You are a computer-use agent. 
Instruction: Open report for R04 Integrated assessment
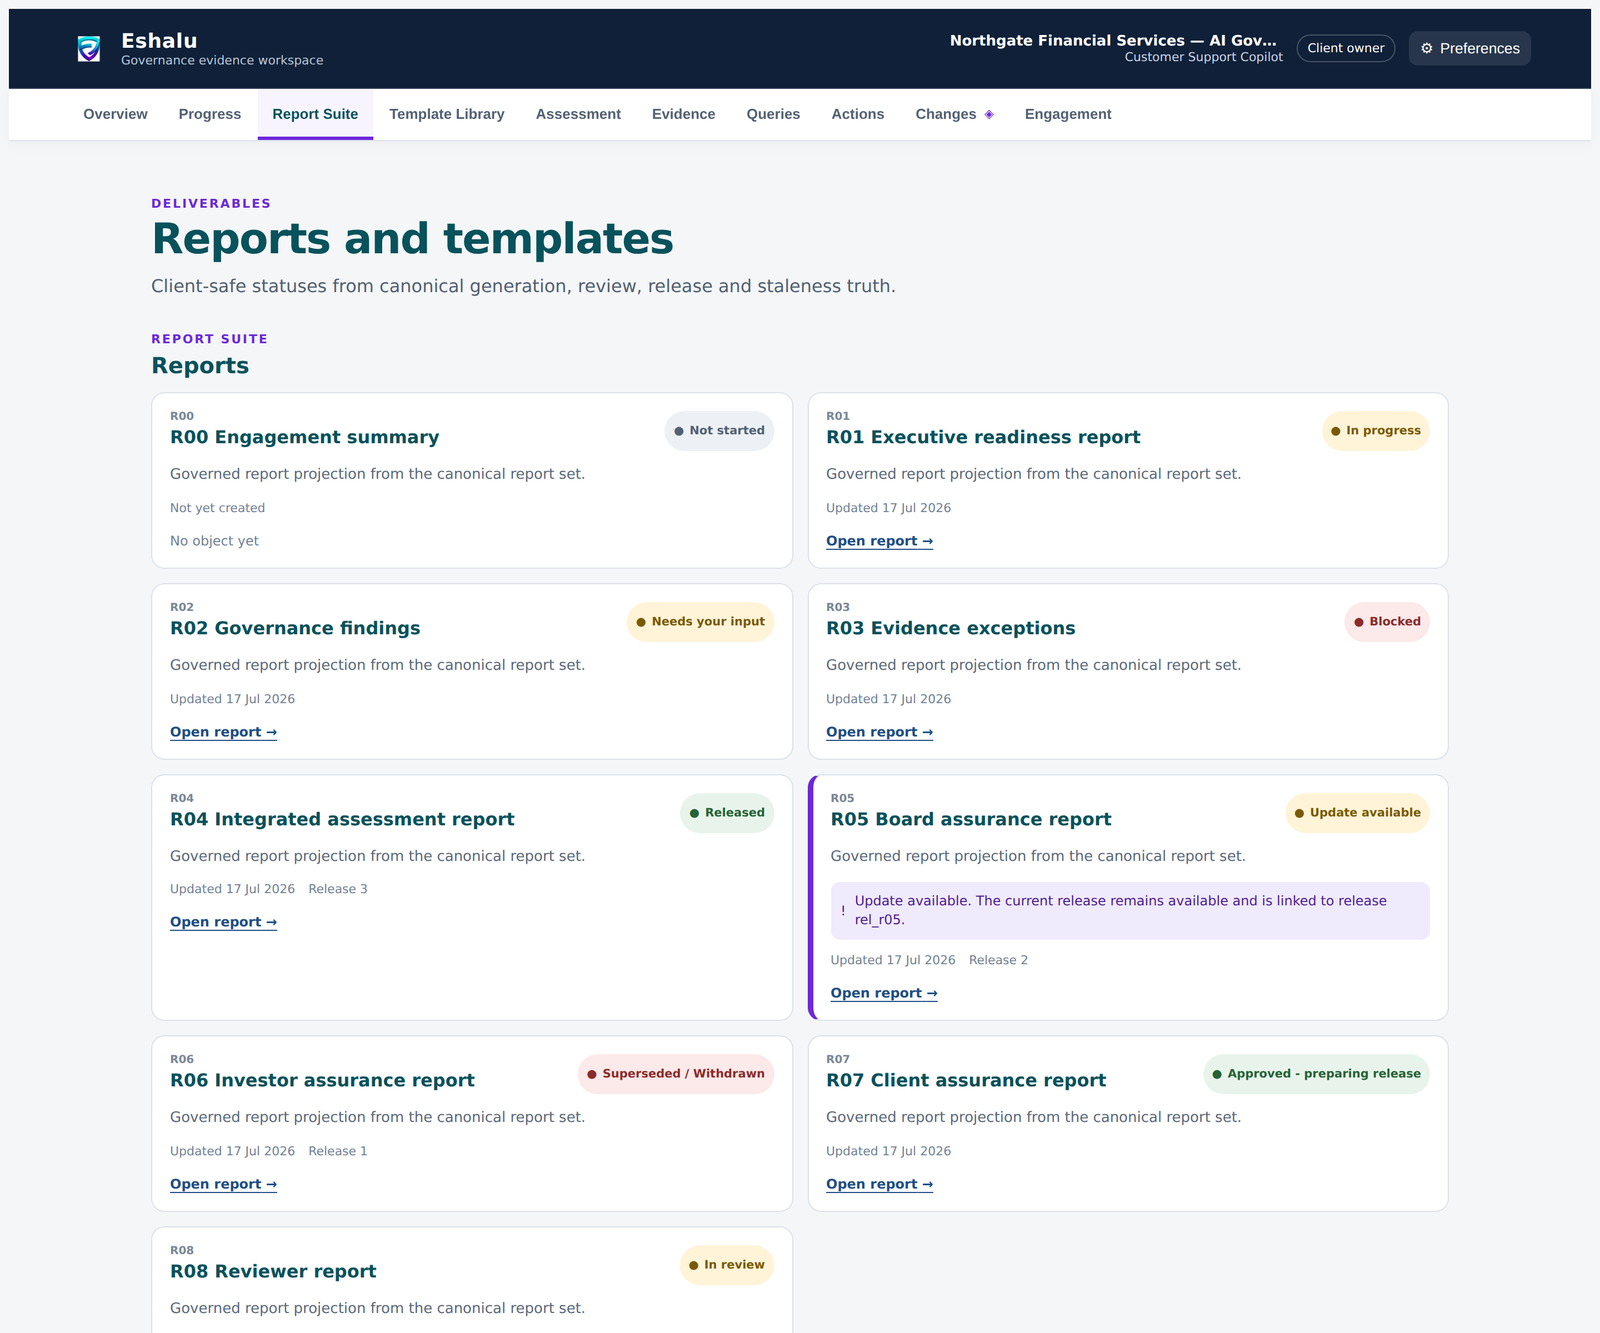[x=223, y=922]
